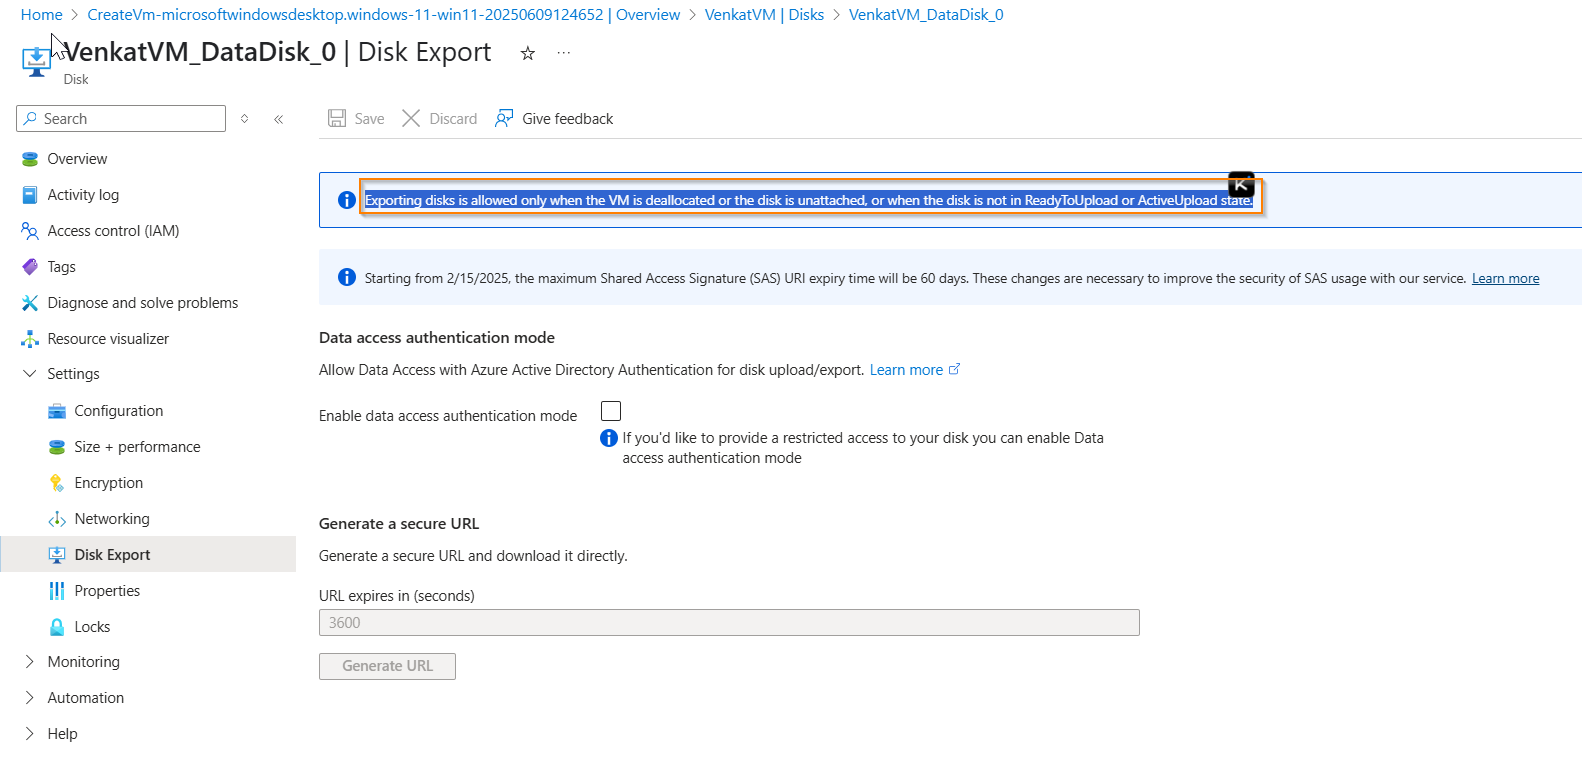Click the Discard X icon

pyautogui.click(x=411, y=118)
